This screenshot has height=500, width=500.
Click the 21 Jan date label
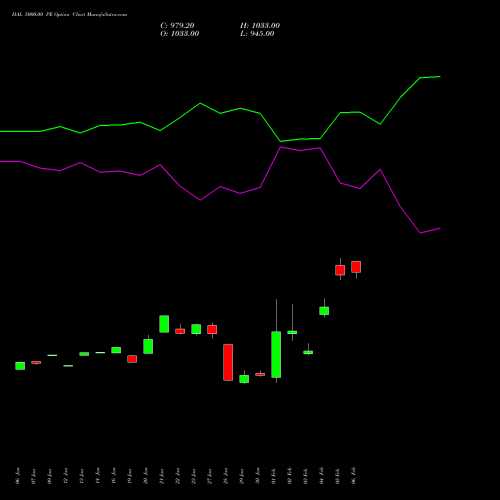point(162,476)
